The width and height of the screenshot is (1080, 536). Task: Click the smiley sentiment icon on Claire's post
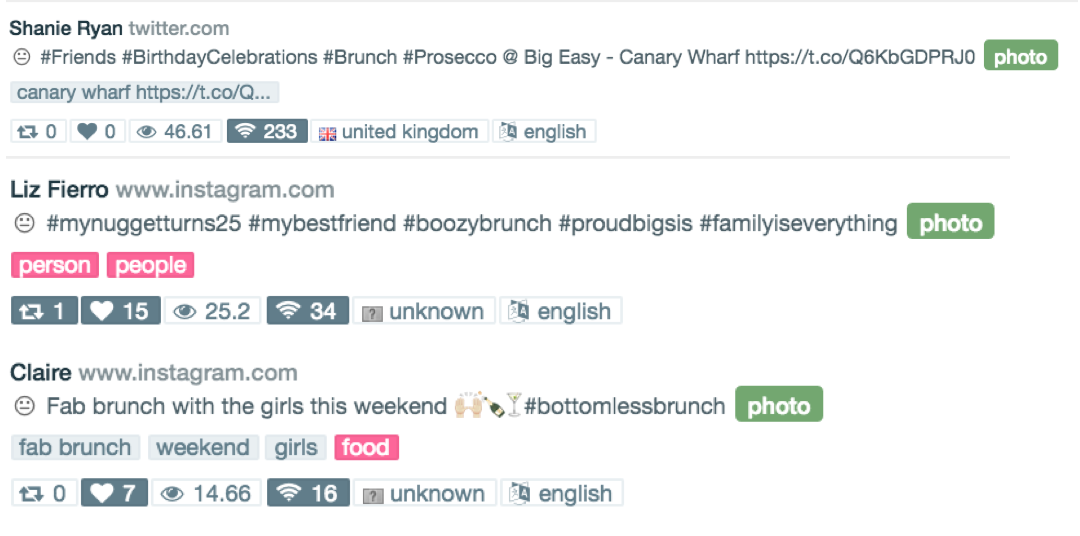click(x=24, y=406)
